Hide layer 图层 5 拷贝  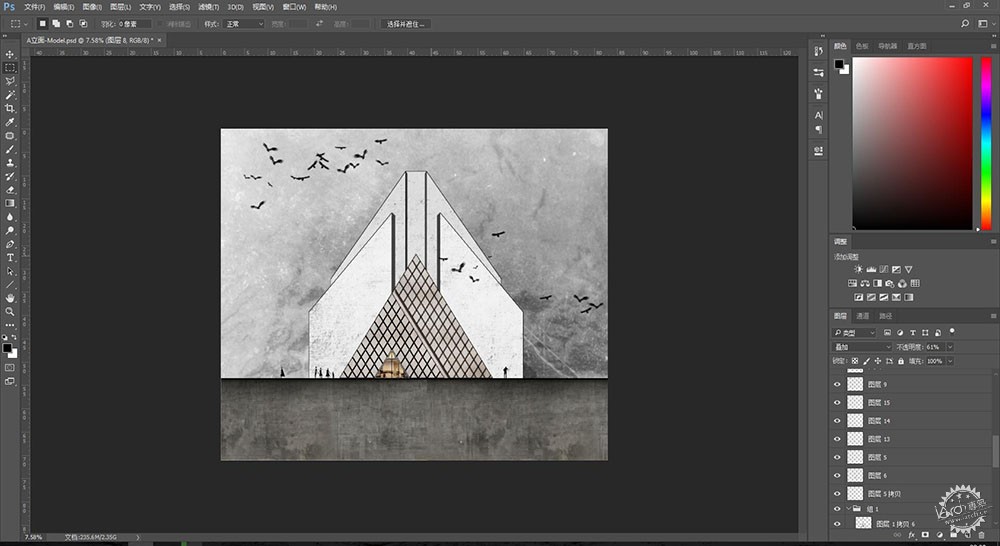(837, 493)
